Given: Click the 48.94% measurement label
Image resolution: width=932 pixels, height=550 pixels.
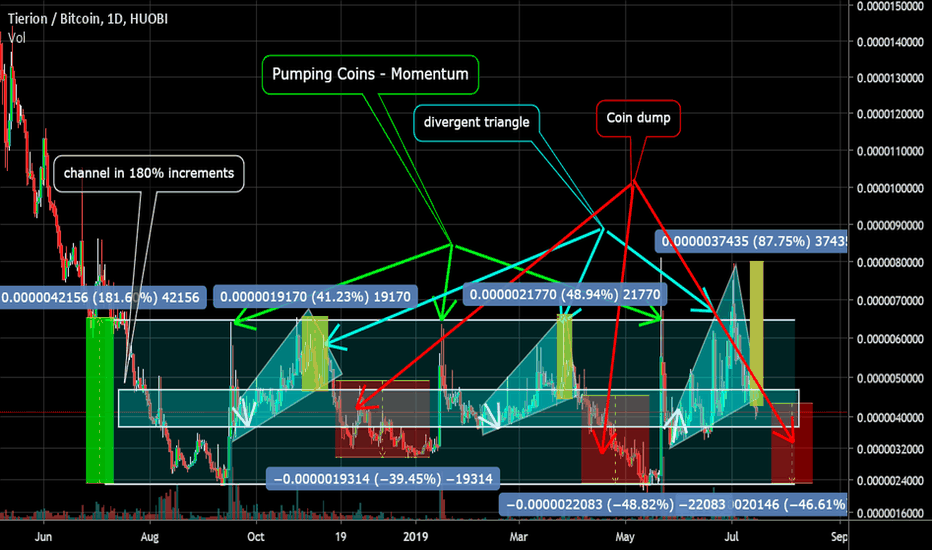Looking at the screenshot, I should click(x=565, y=294).
